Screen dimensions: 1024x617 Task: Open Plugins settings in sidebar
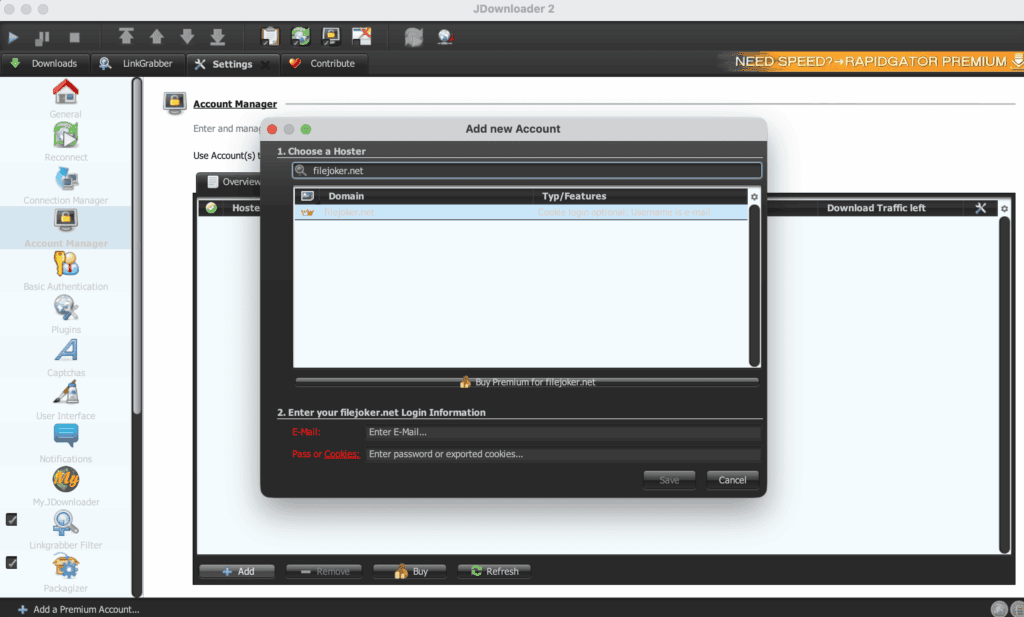[65, 315]
